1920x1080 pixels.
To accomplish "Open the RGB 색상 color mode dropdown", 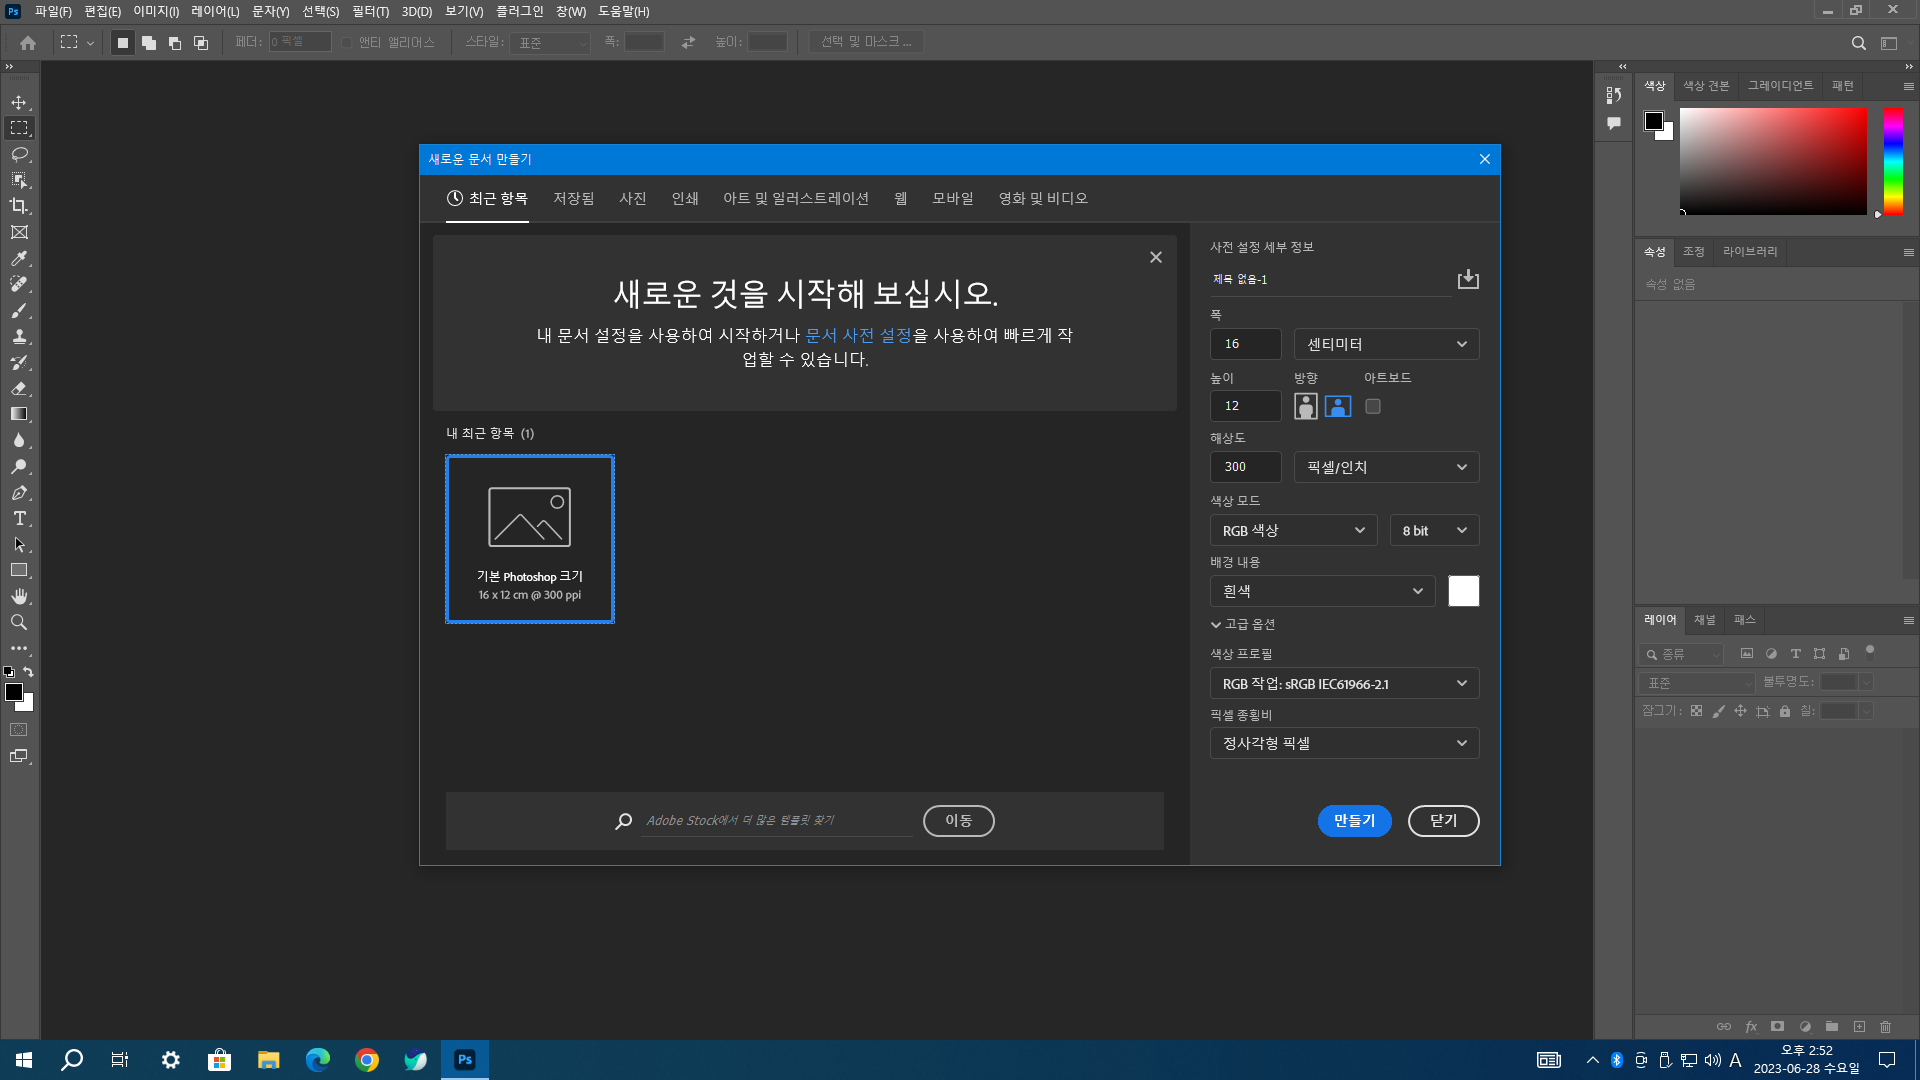I will point(1293,530).
